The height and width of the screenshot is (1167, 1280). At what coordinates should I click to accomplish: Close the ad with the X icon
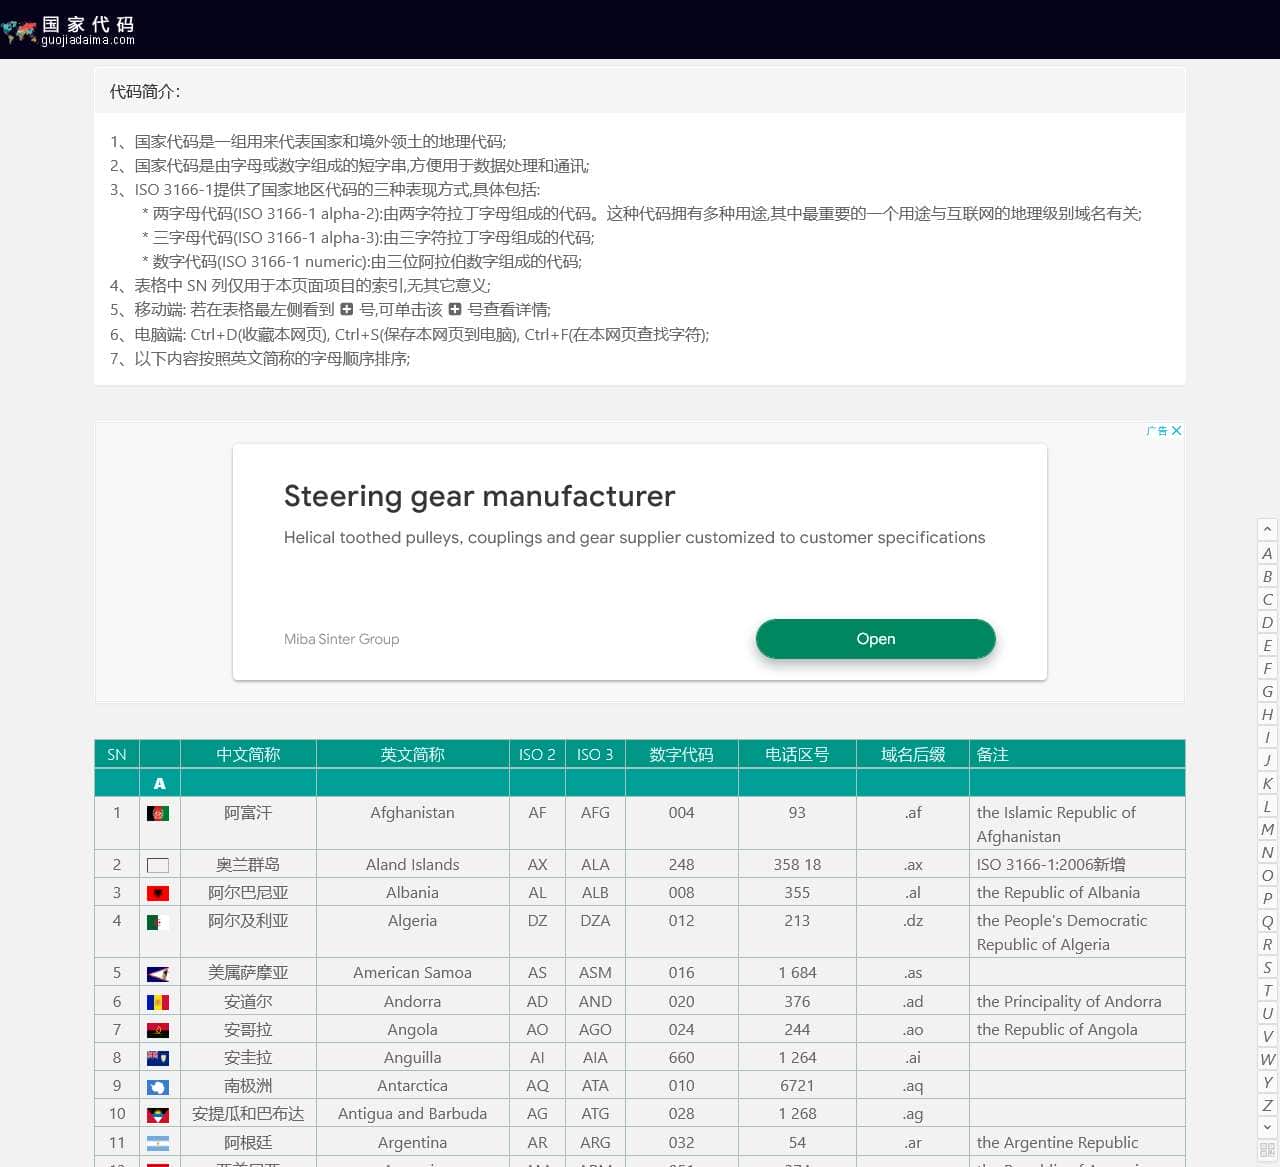click(x=1176, y=431)
